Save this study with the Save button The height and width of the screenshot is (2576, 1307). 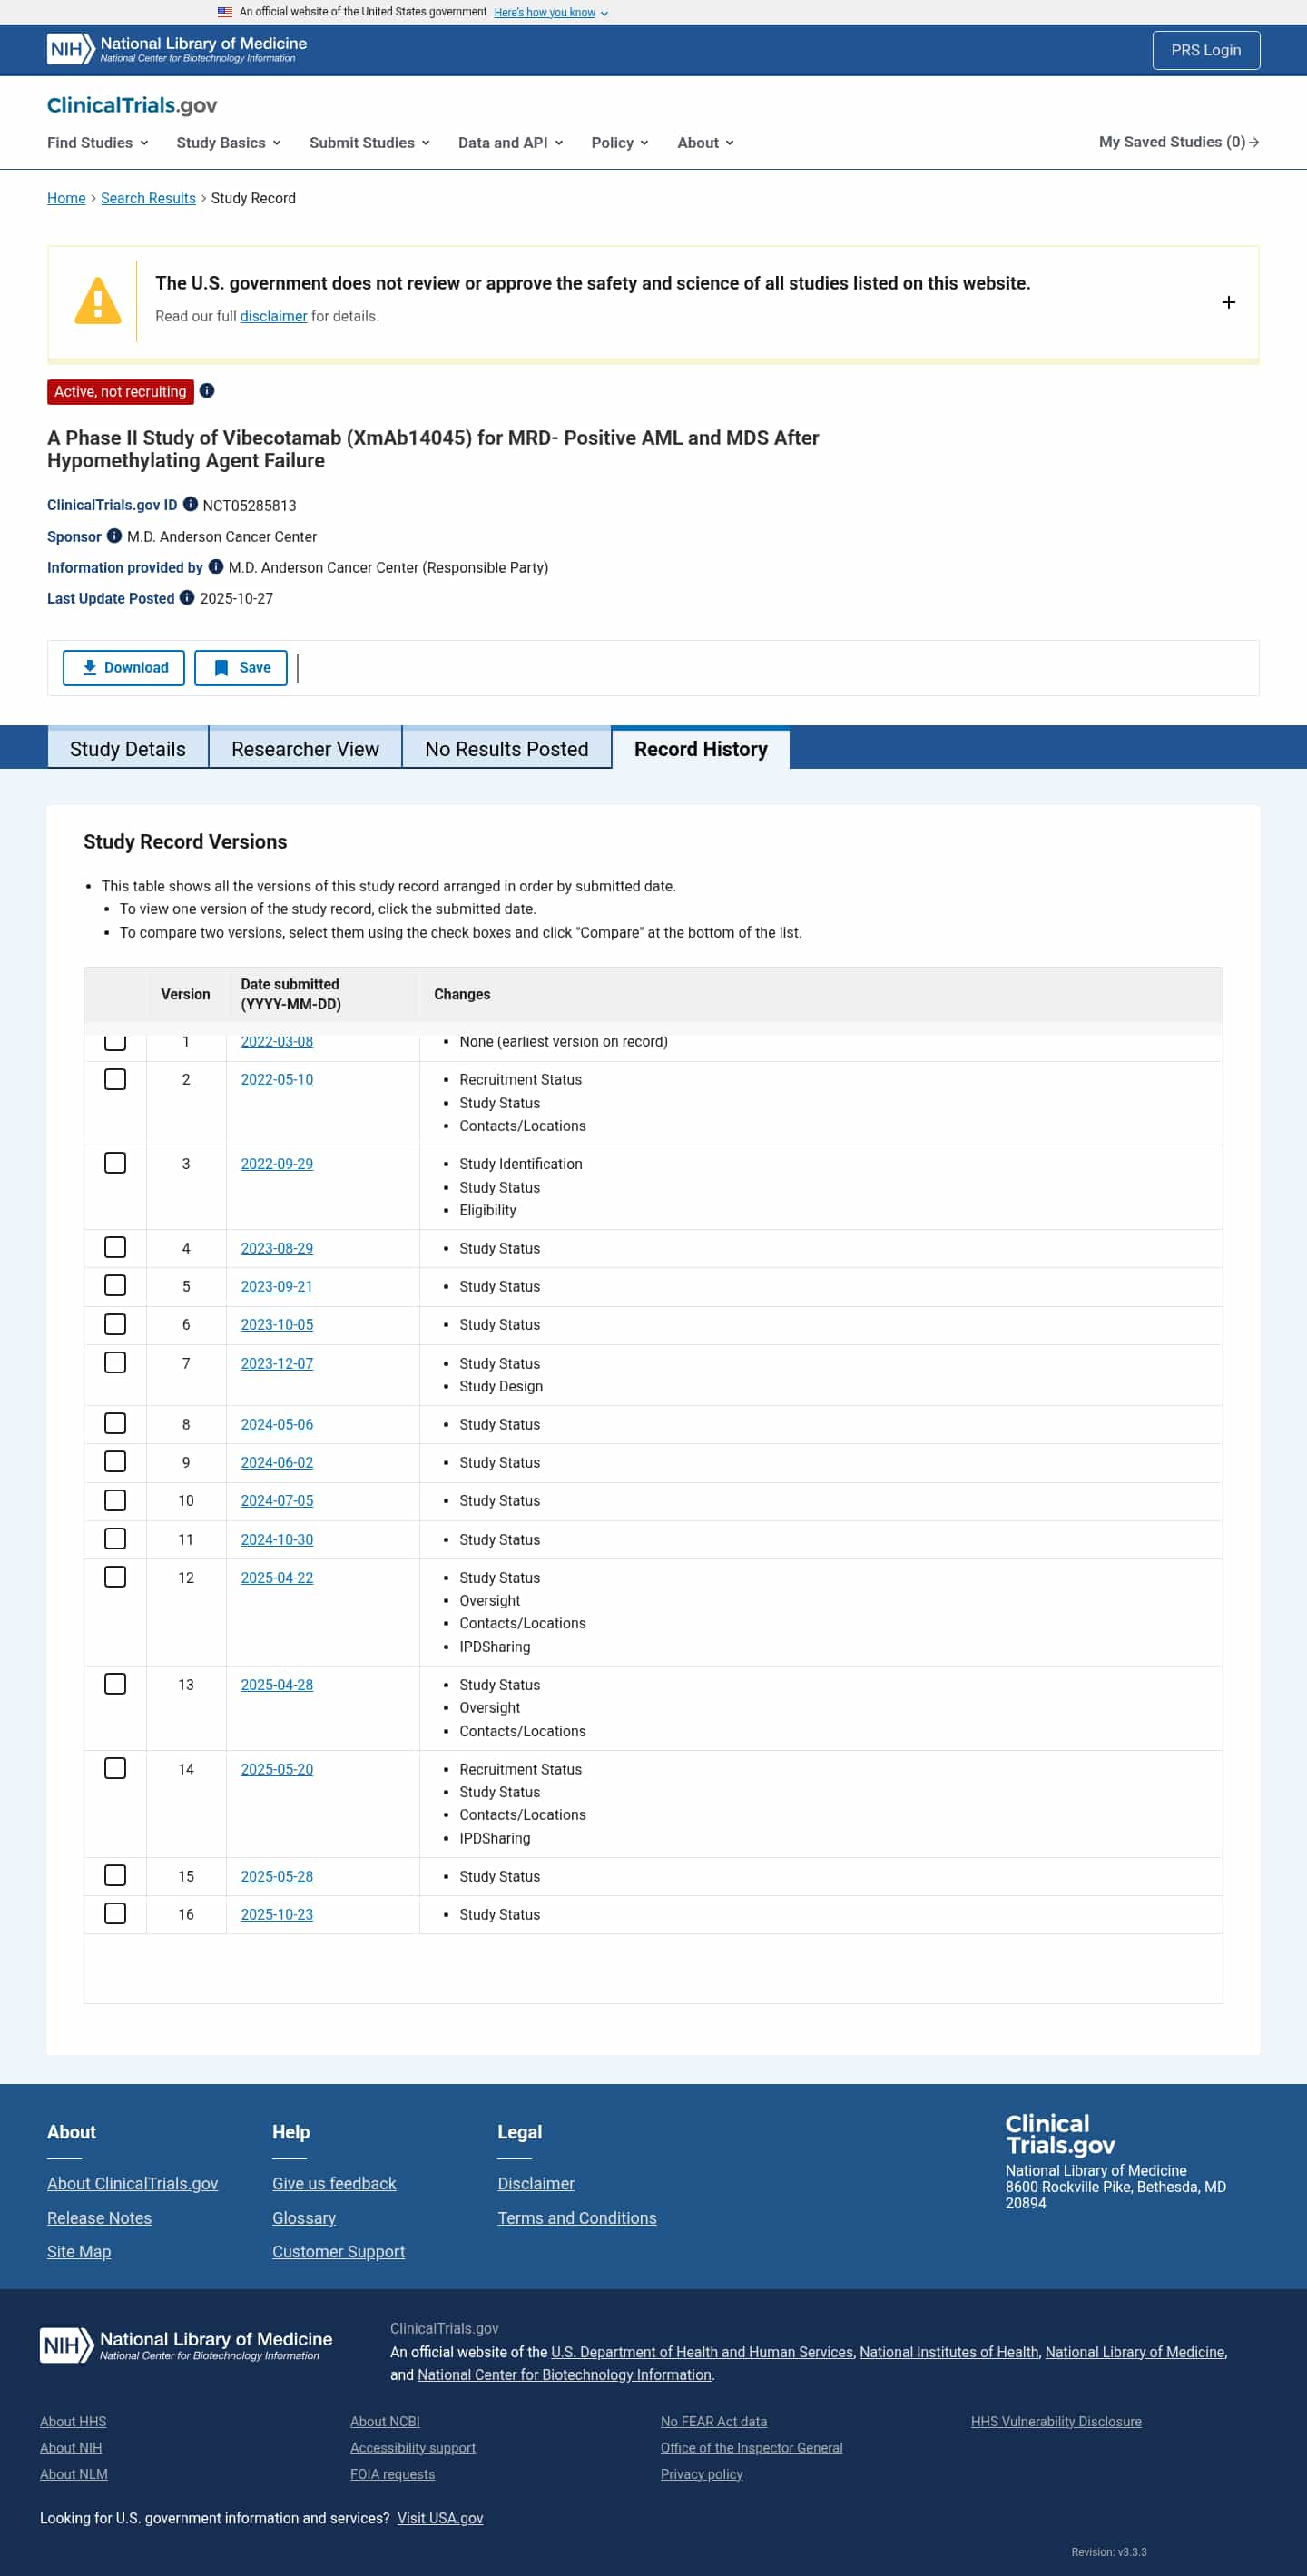coord(241,668)
